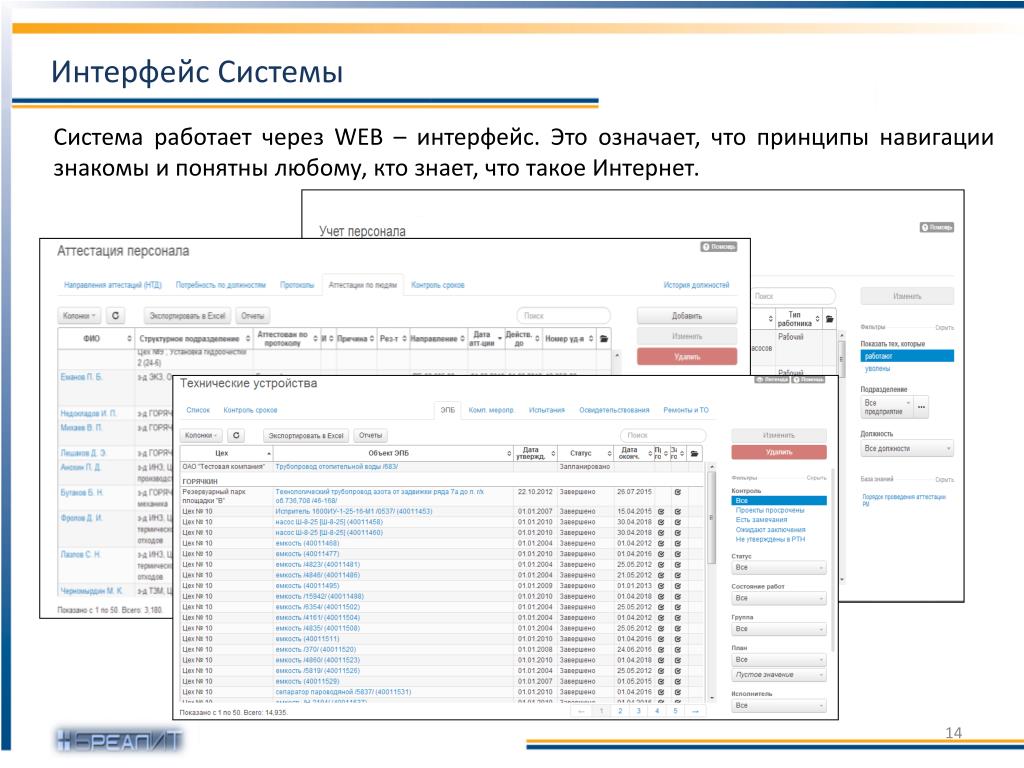The width and height of the screenshot is (1024, 768).
Task: Click the first check icon in the Испритель 1600ИУ row
Action: [661, 511]
